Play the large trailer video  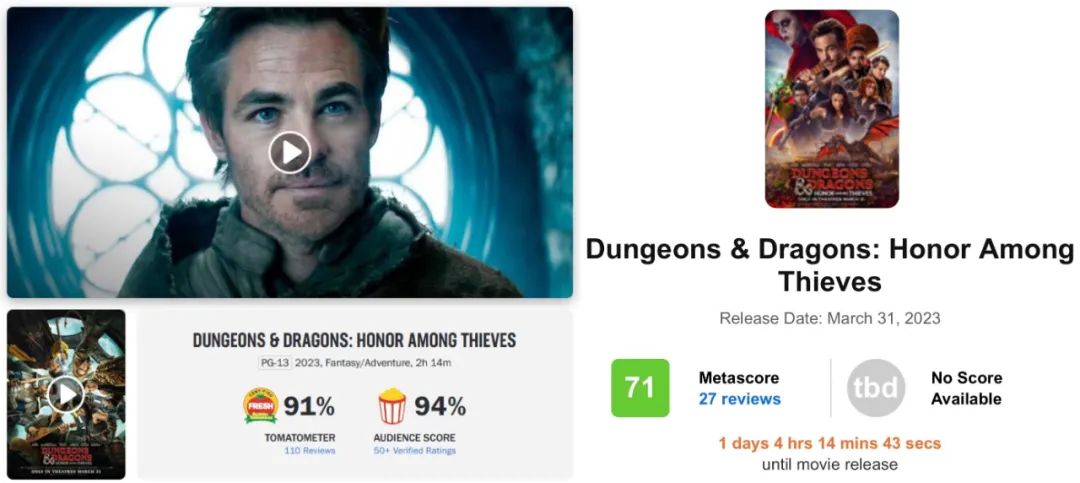pyautogui.click(x=290, y=152)
